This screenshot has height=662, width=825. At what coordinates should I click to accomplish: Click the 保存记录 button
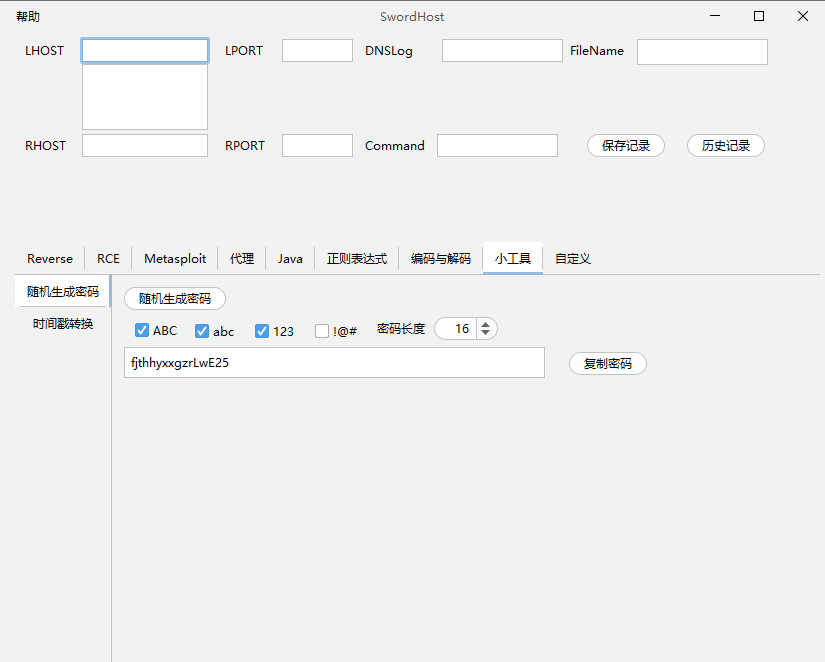626,146
